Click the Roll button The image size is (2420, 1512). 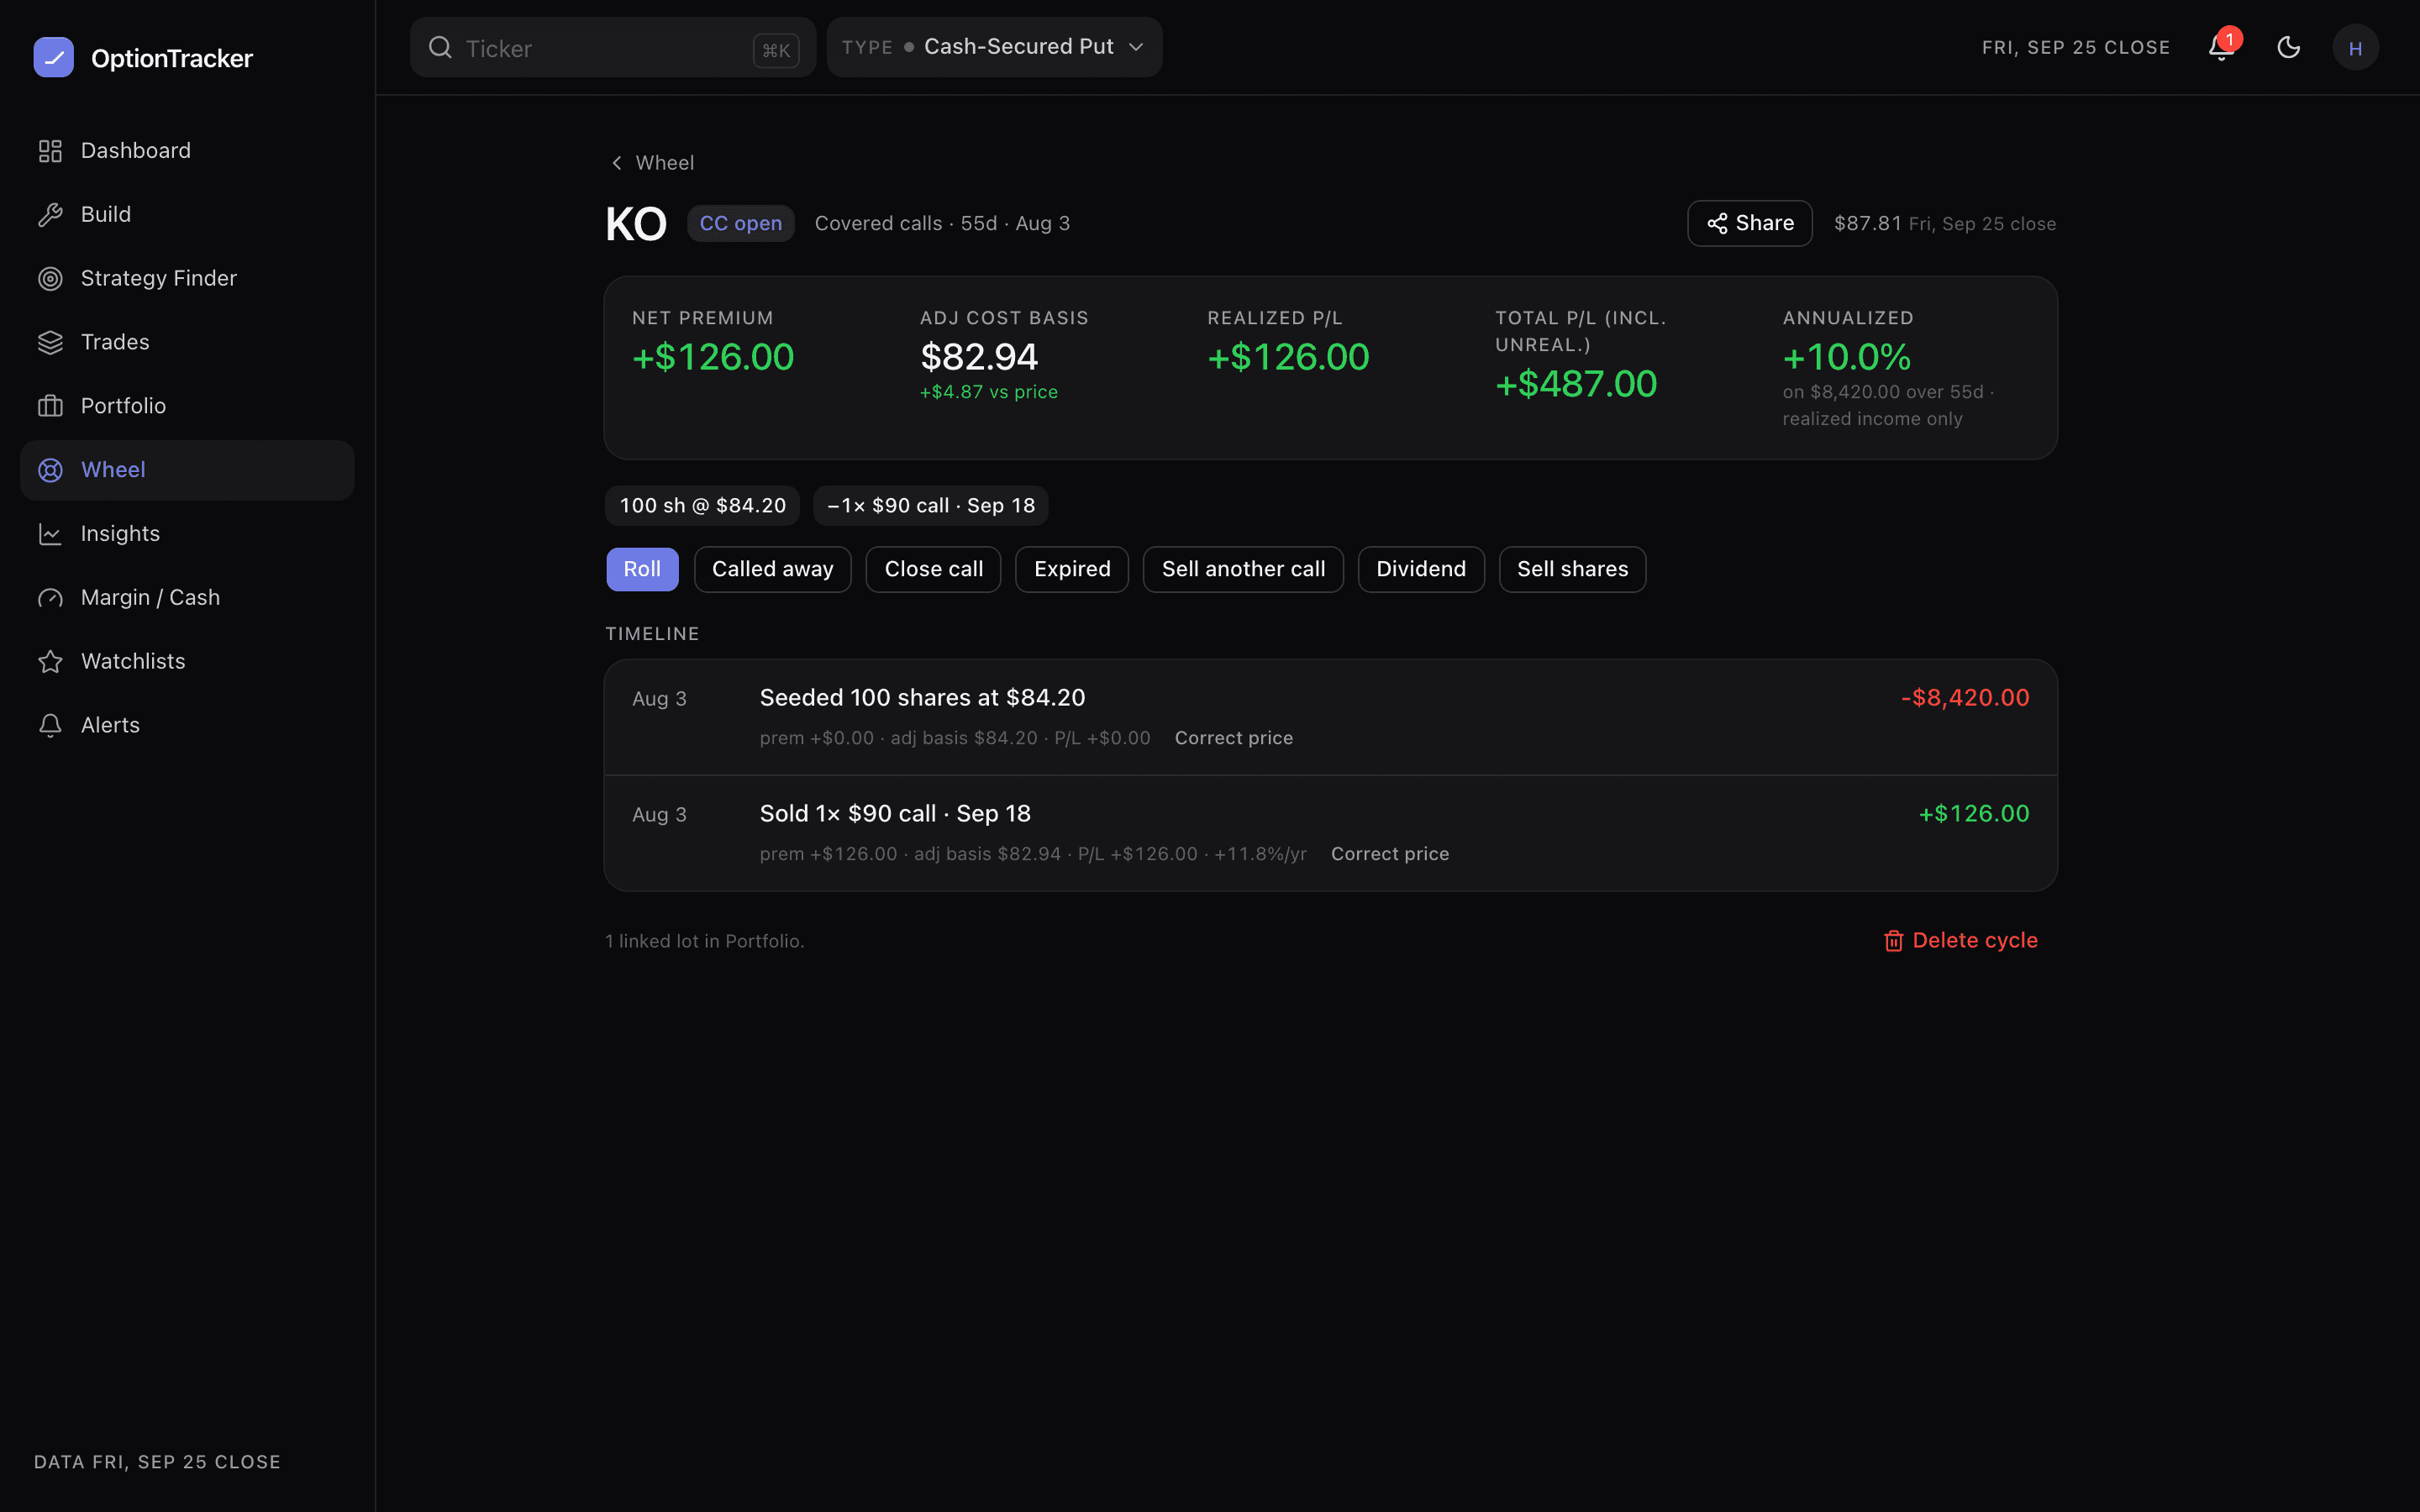(x=642, y=569)
